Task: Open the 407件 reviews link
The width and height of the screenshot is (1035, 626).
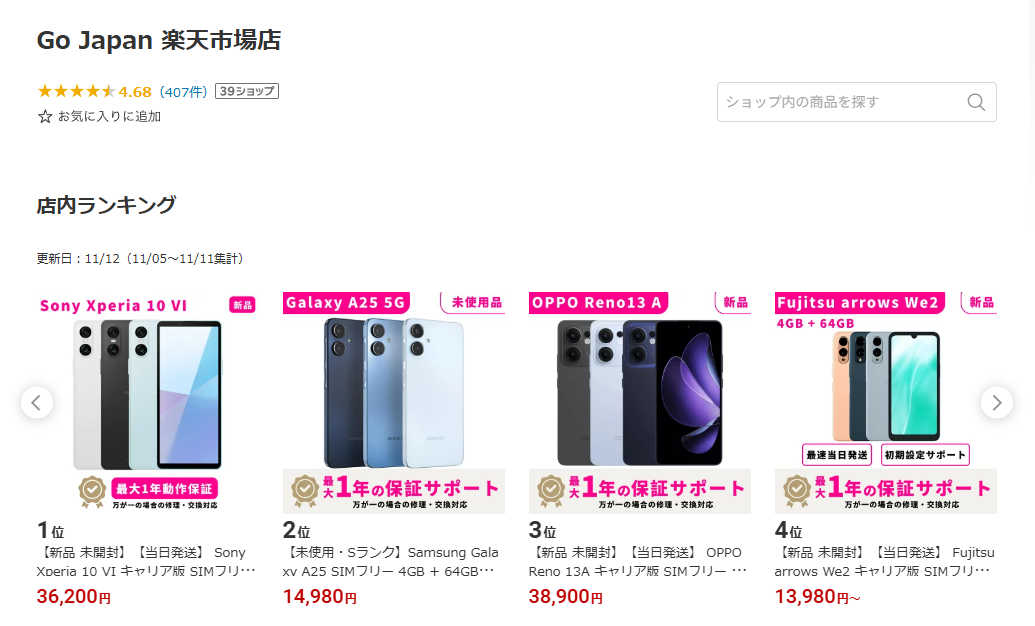Action: point(184,92)
